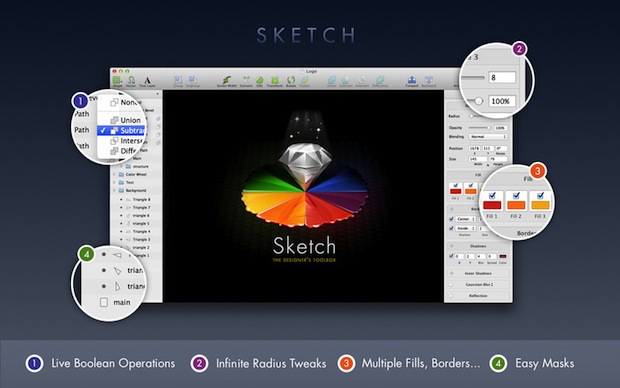Tick the main checkbox in the mask callout

pos(104,302)
